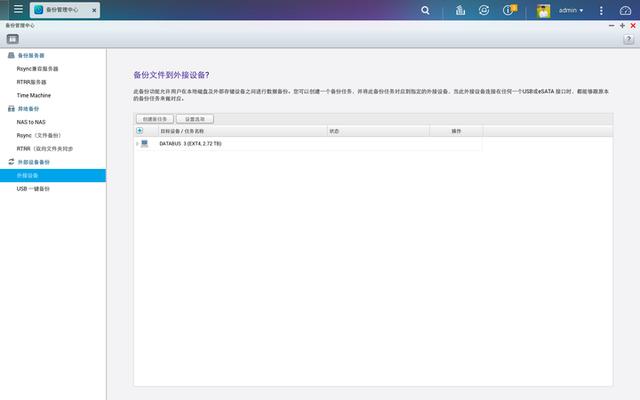Screen dimensions: 640x400
Task: Open the QTS main menu hamburger icon
Action: (18, 10)
